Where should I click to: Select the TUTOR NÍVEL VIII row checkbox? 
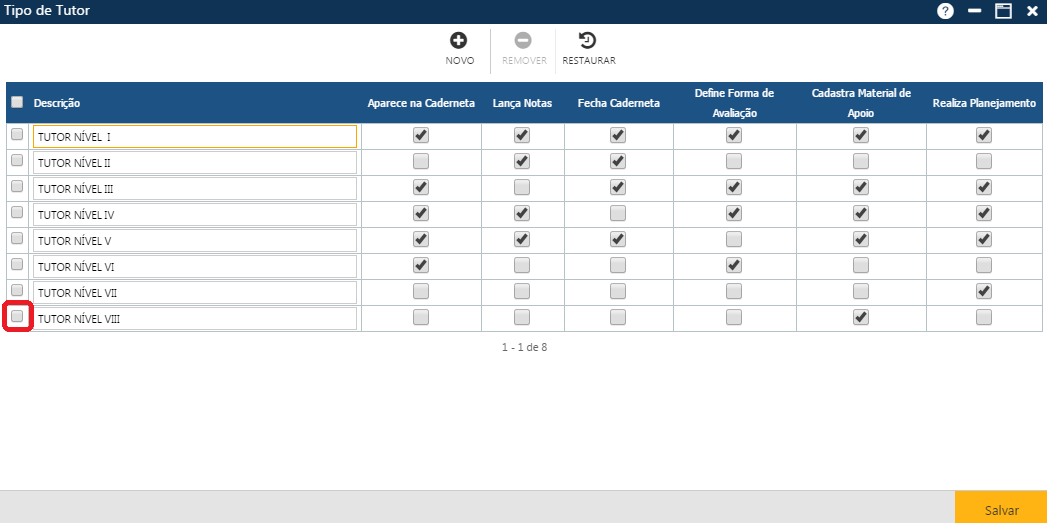(x=17, y=316)
